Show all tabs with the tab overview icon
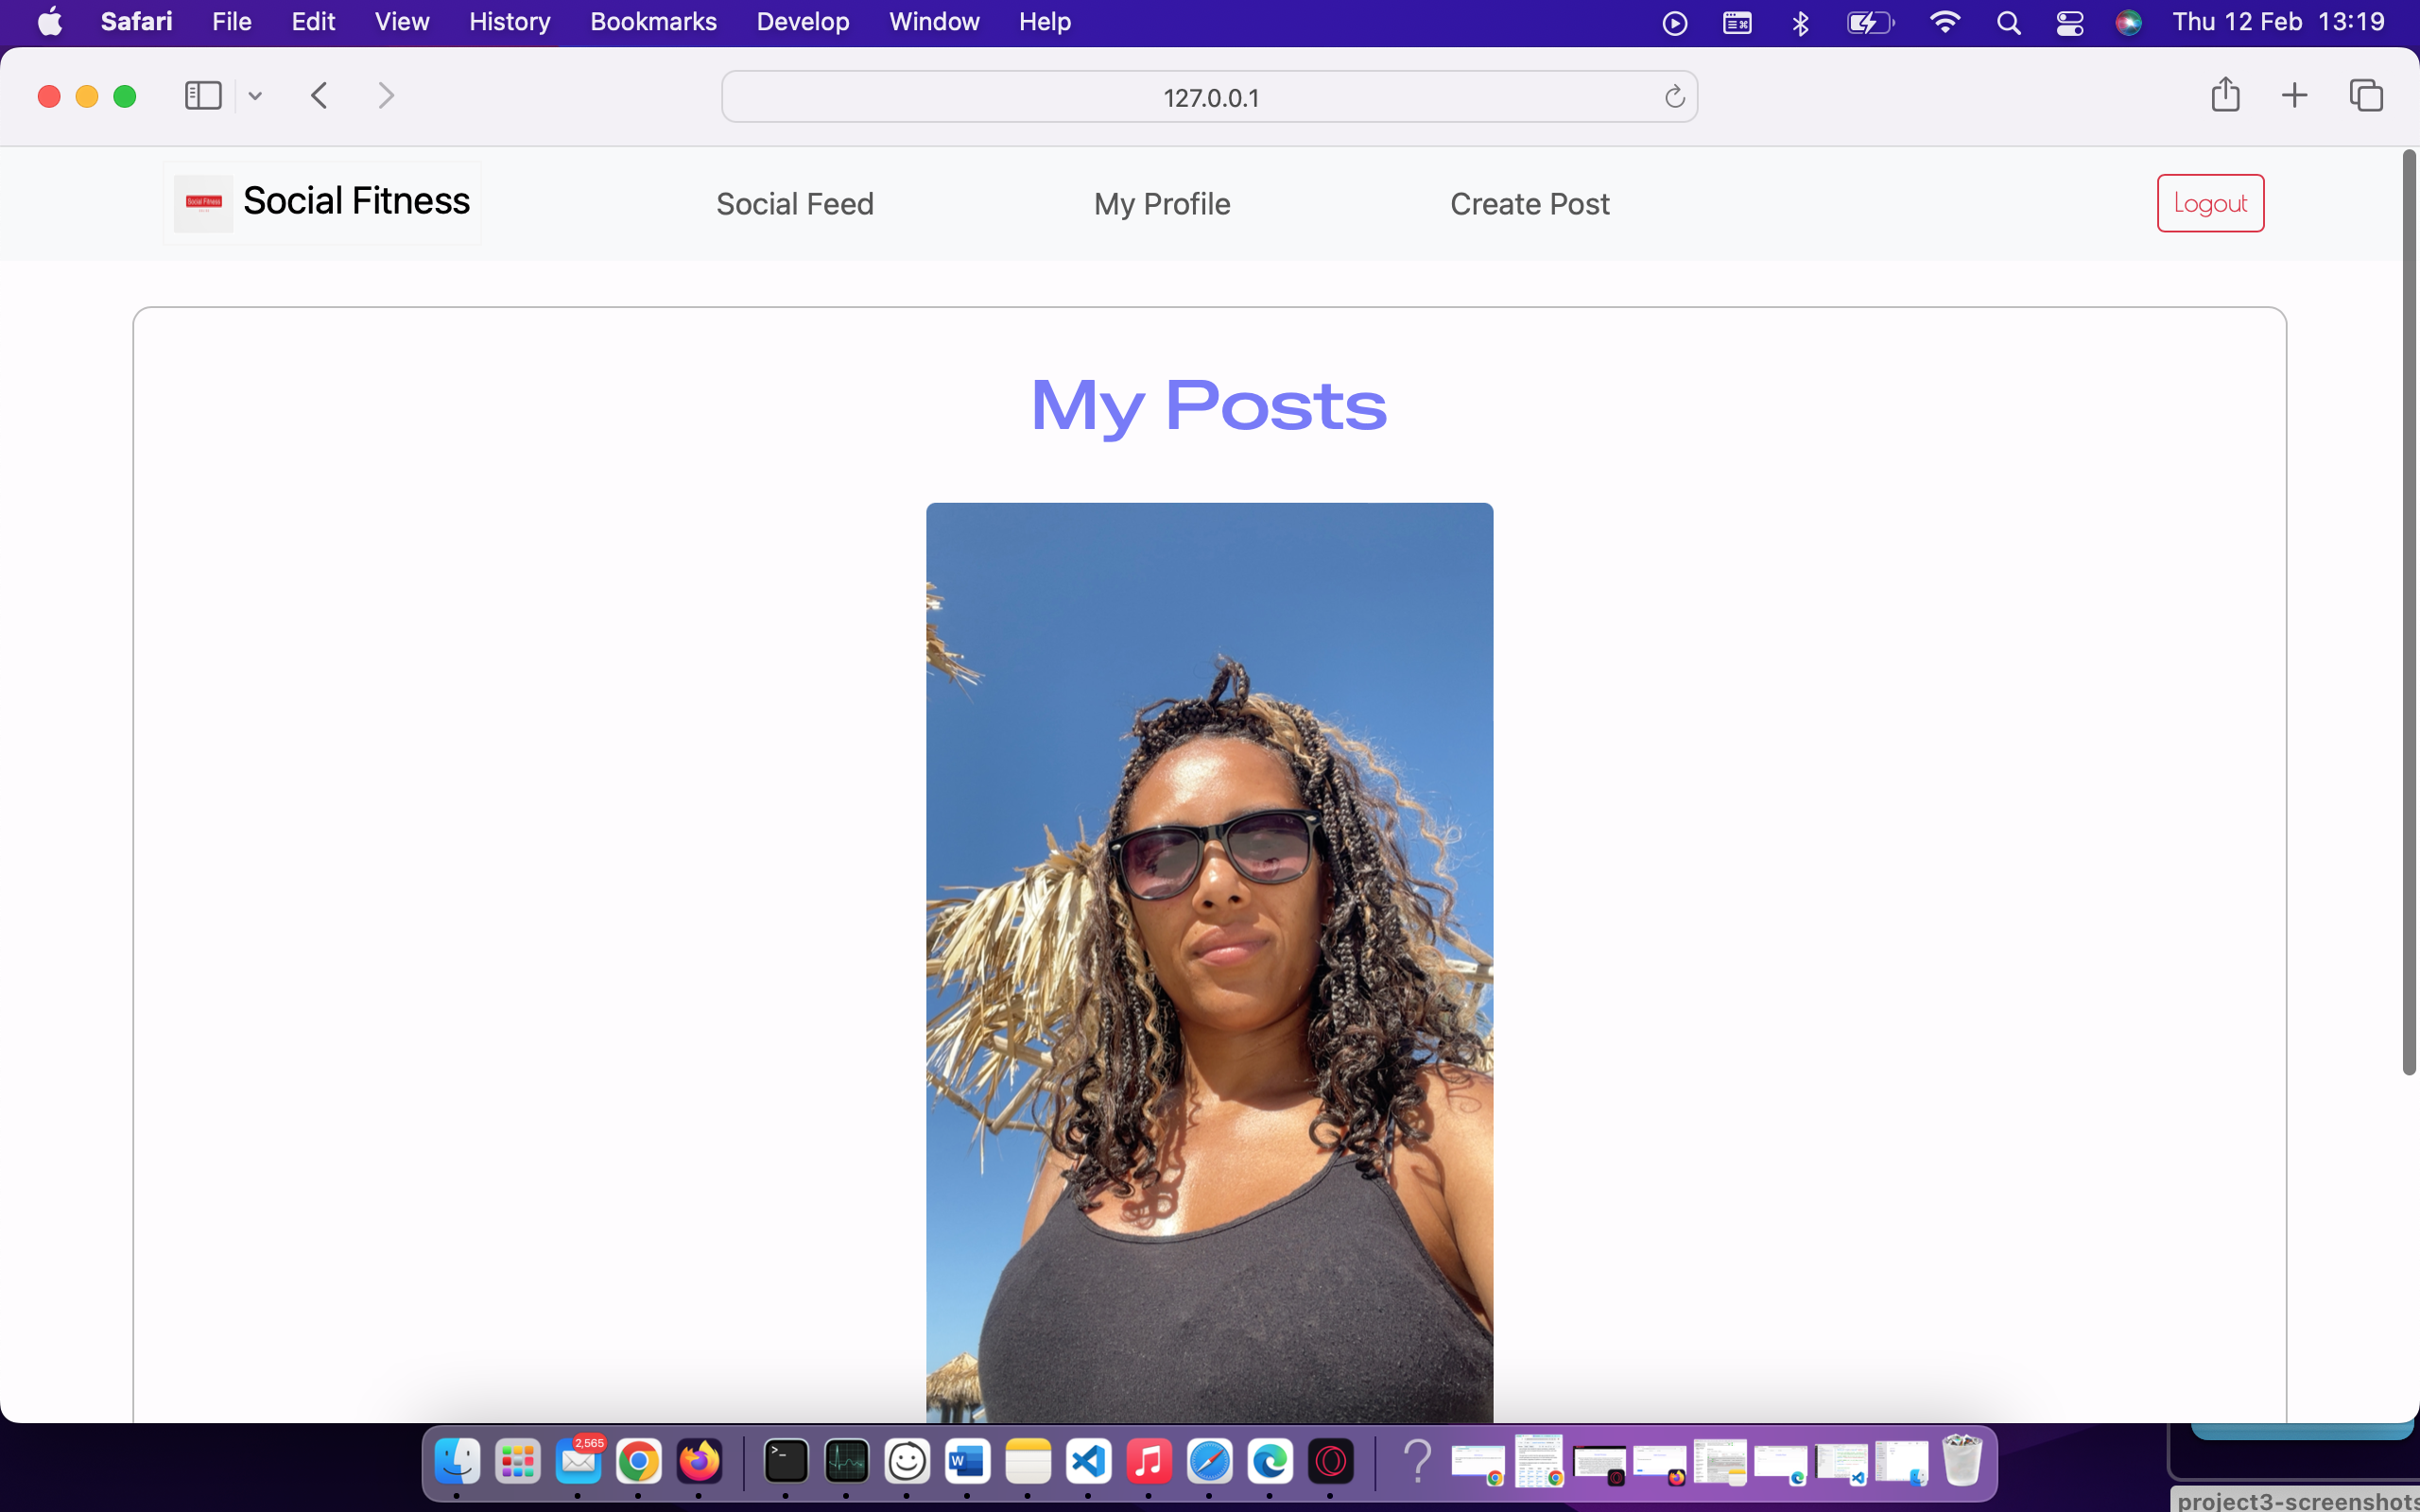Screen dimensions: 2420x1512 pyautogui.click(x=2366, y=95)
